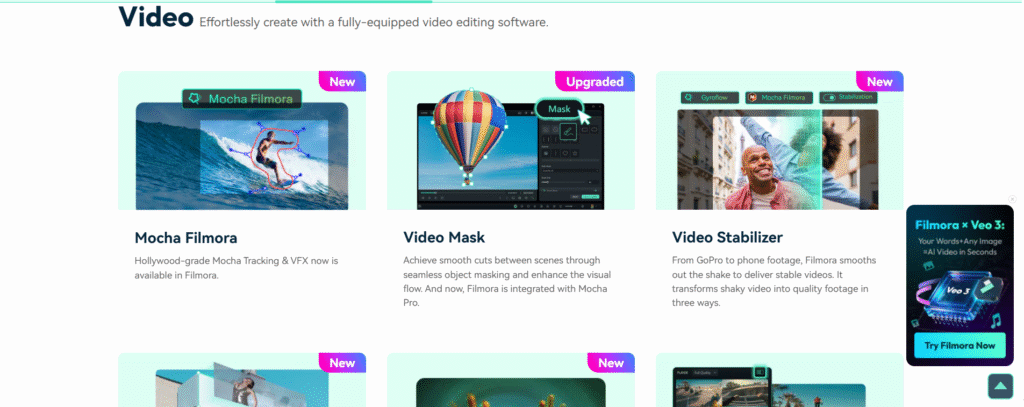
Task: Click the scroll-to-top arrow button
Action: coord(1000,387)
